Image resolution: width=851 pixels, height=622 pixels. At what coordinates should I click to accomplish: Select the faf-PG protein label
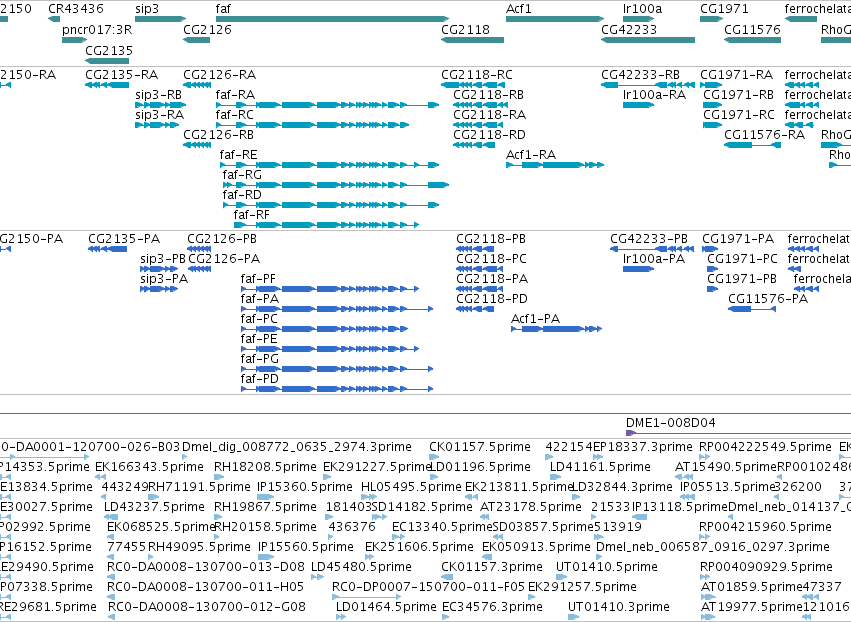pyautogui.click(x=260, y=359)
